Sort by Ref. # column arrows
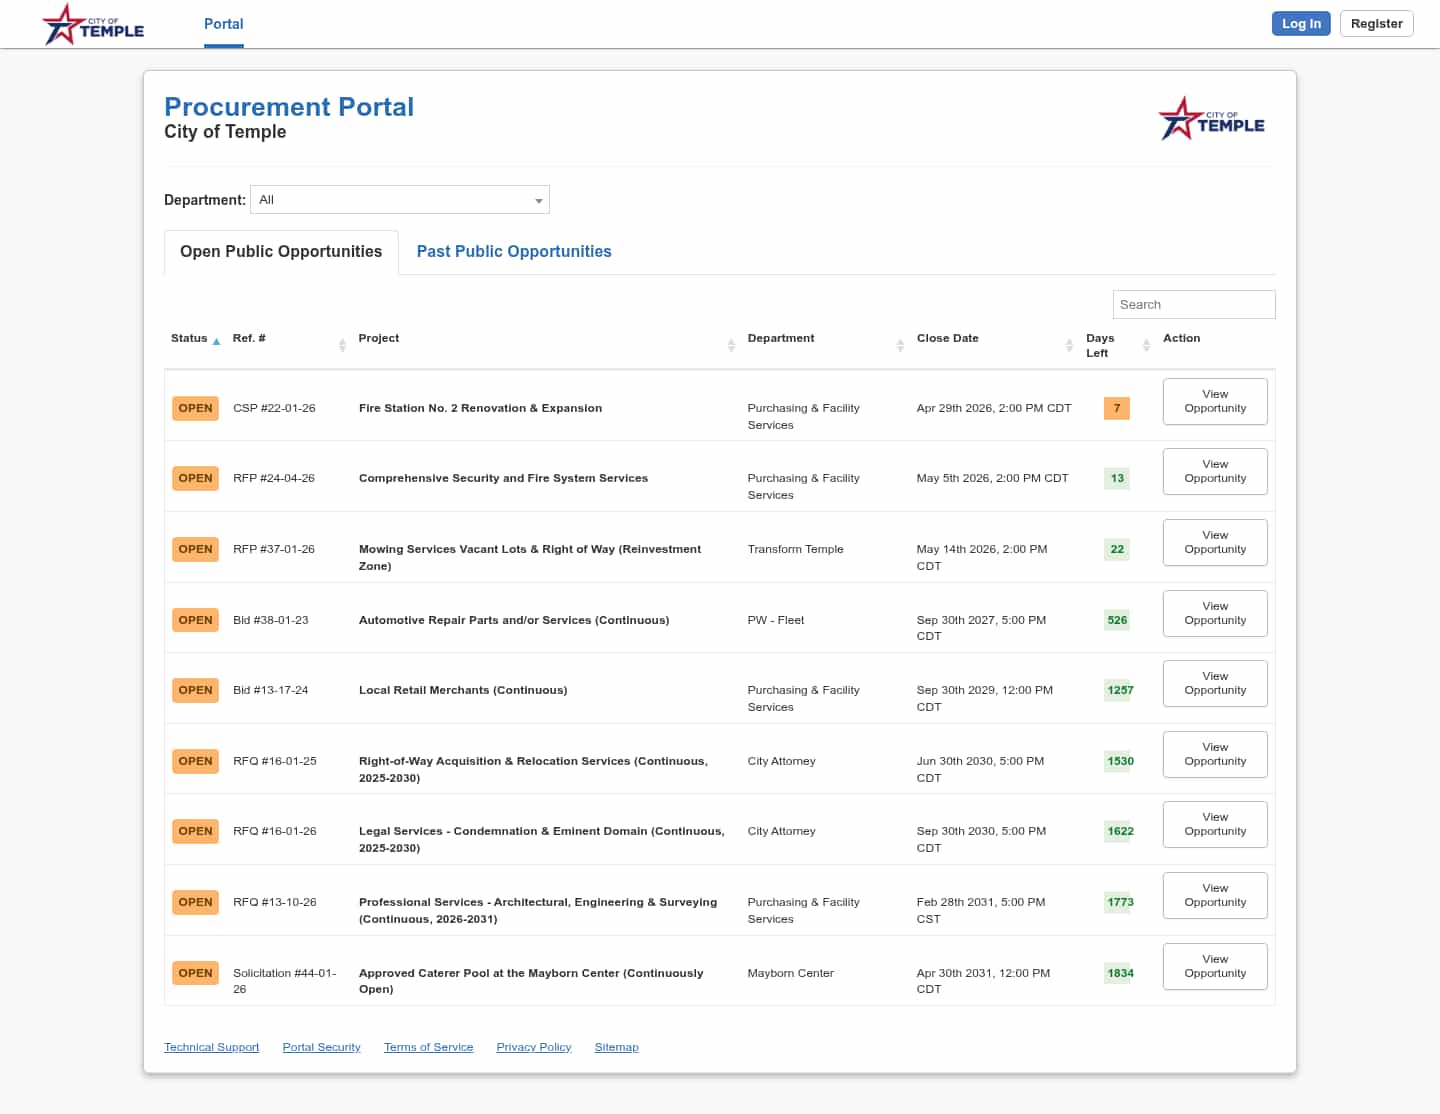Viewport: 1440px width, 1114px height. click(x=342, y=345)
